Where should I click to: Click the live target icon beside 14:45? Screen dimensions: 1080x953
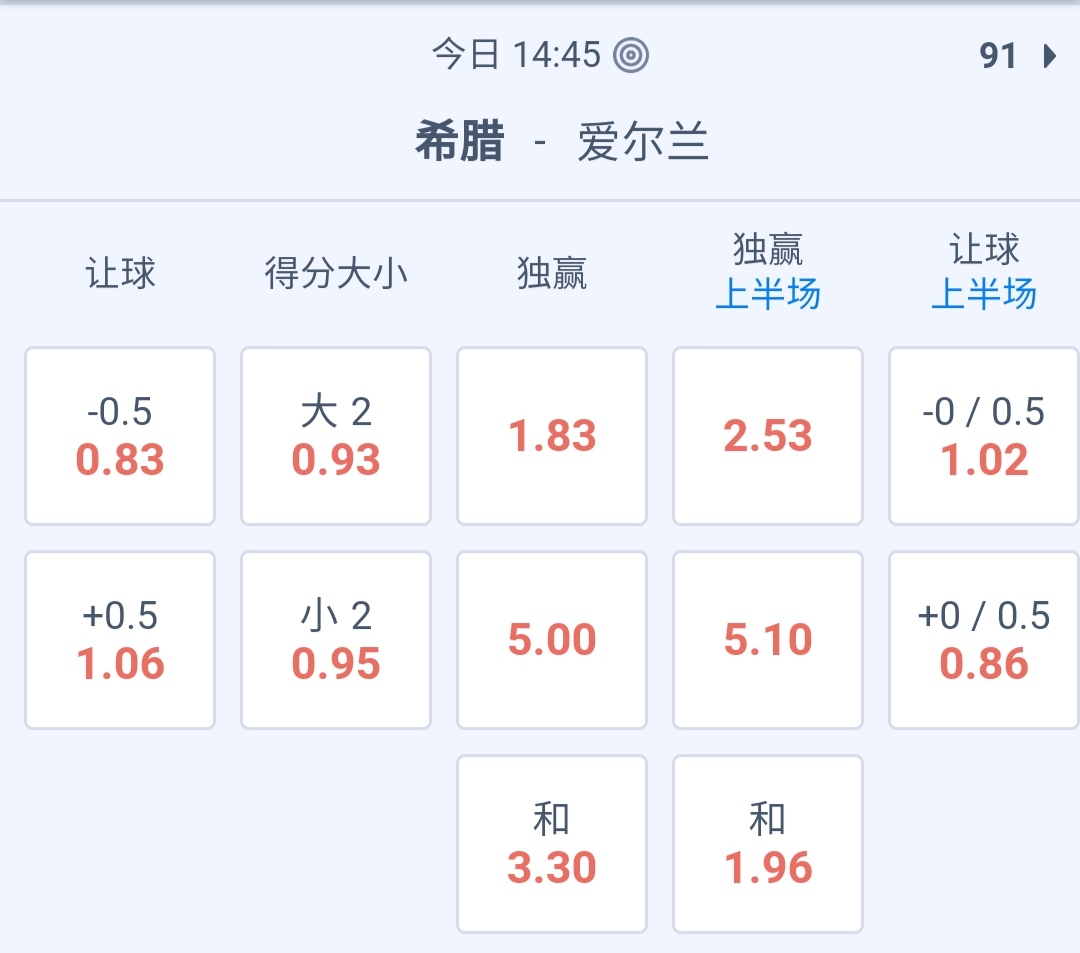[x=631, y=55]
